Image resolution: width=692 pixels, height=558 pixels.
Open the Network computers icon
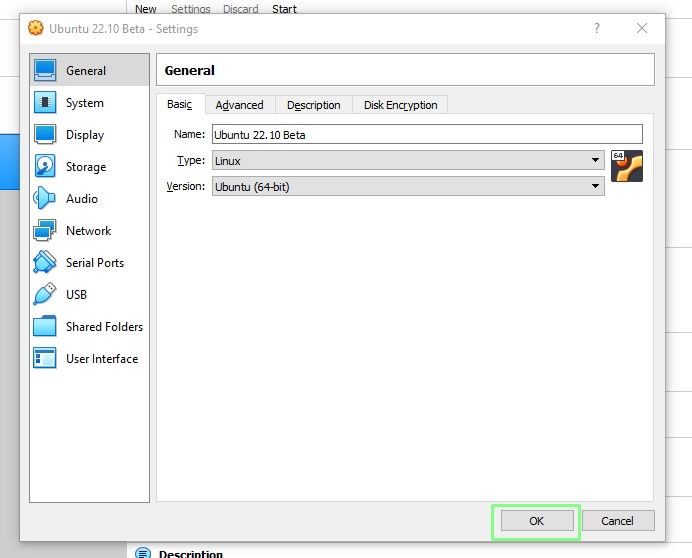tap(45, 230)
